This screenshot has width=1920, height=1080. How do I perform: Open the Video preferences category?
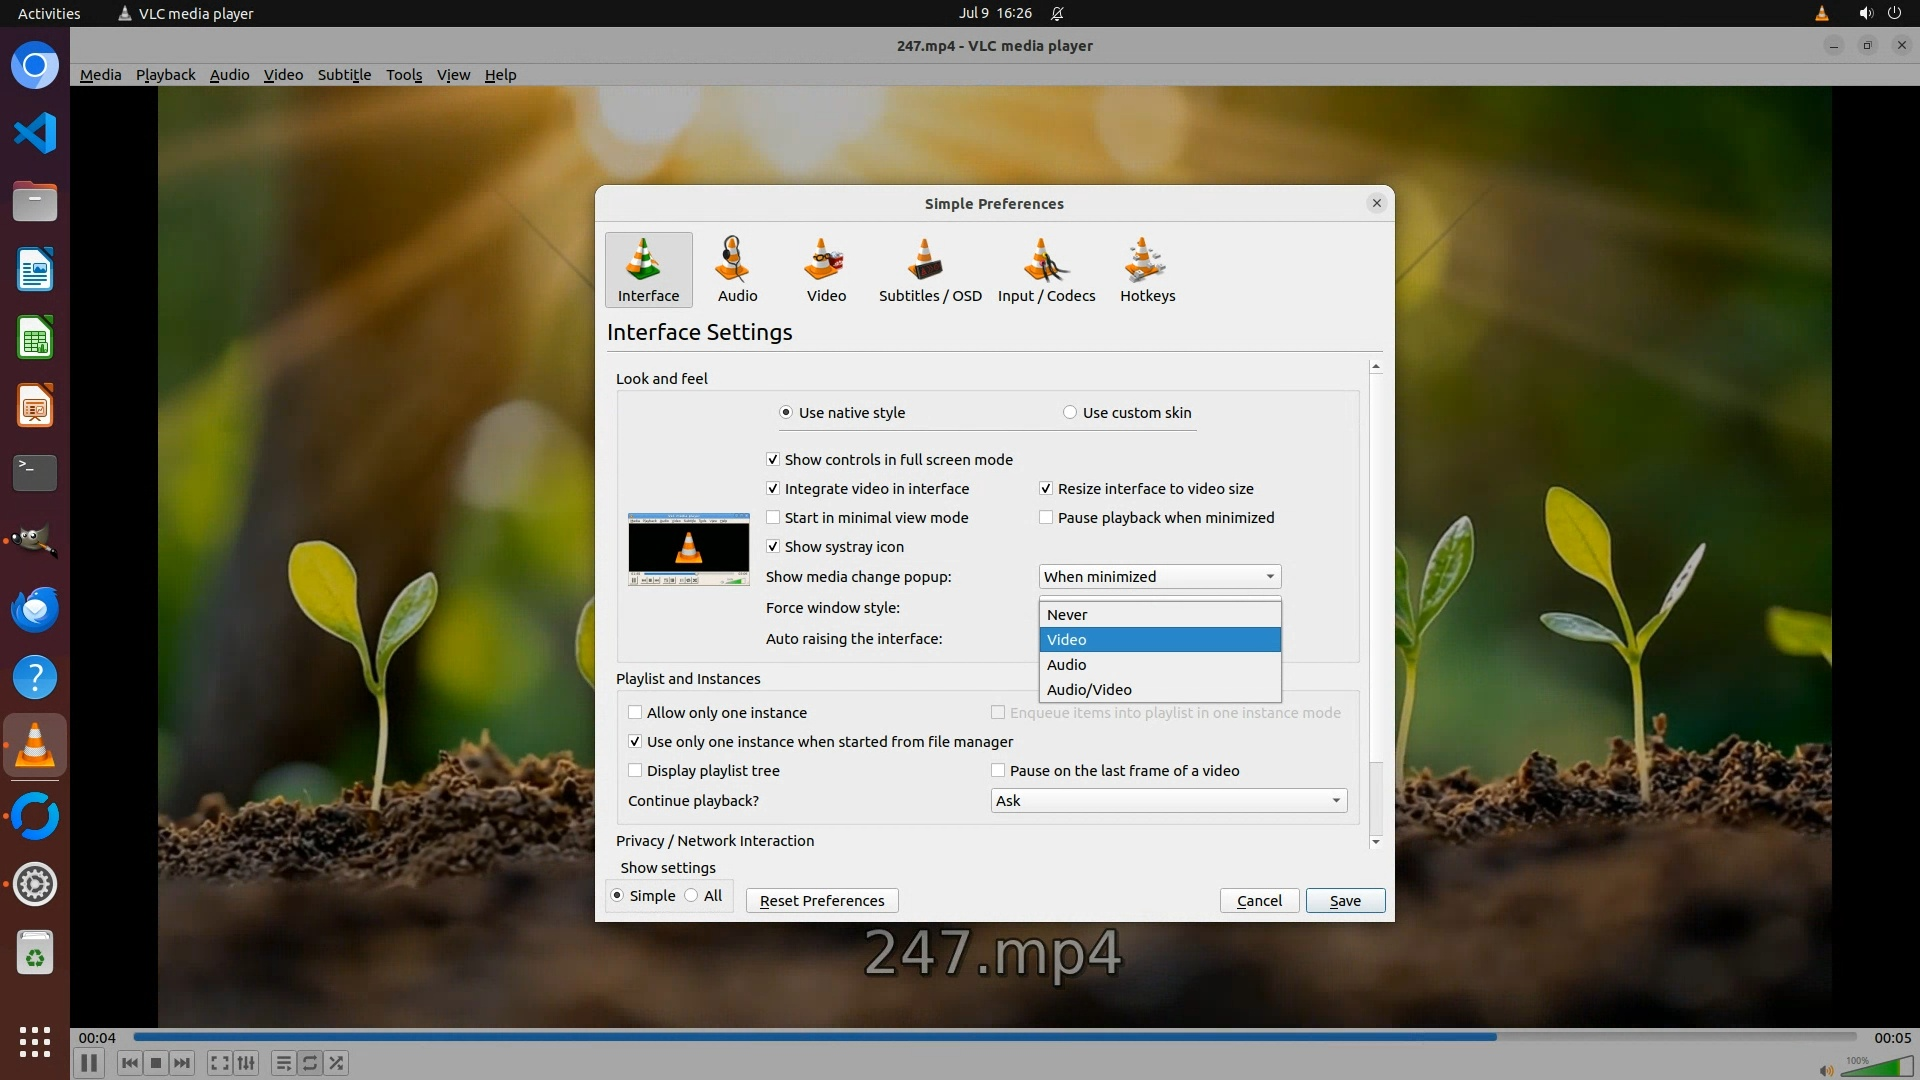[826, 270]
